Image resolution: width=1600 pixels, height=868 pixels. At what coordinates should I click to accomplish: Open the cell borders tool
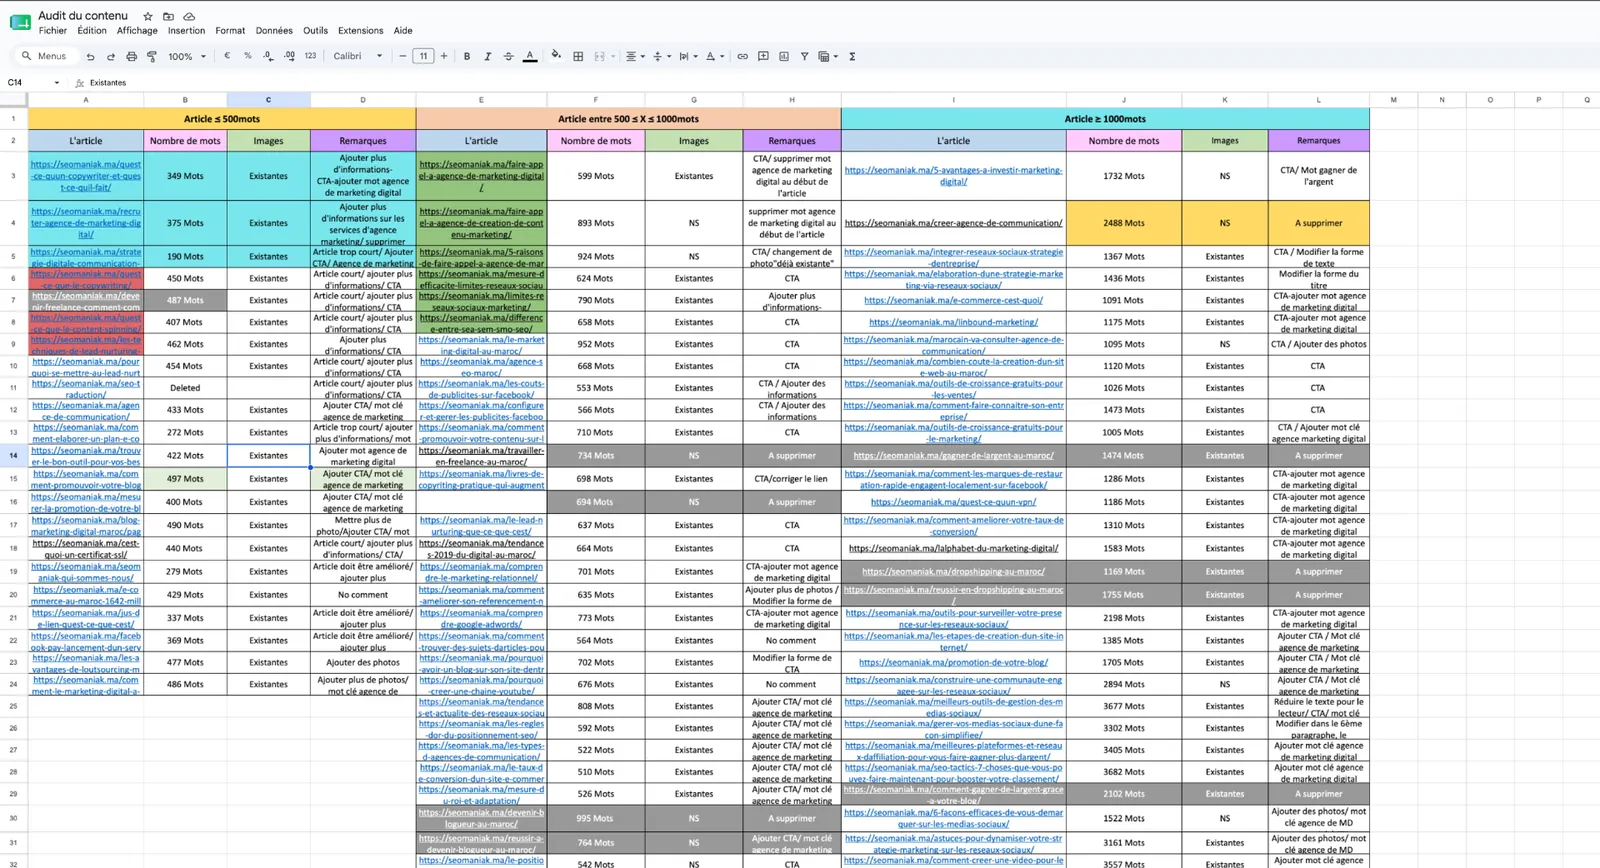click(x=578, y=57)
